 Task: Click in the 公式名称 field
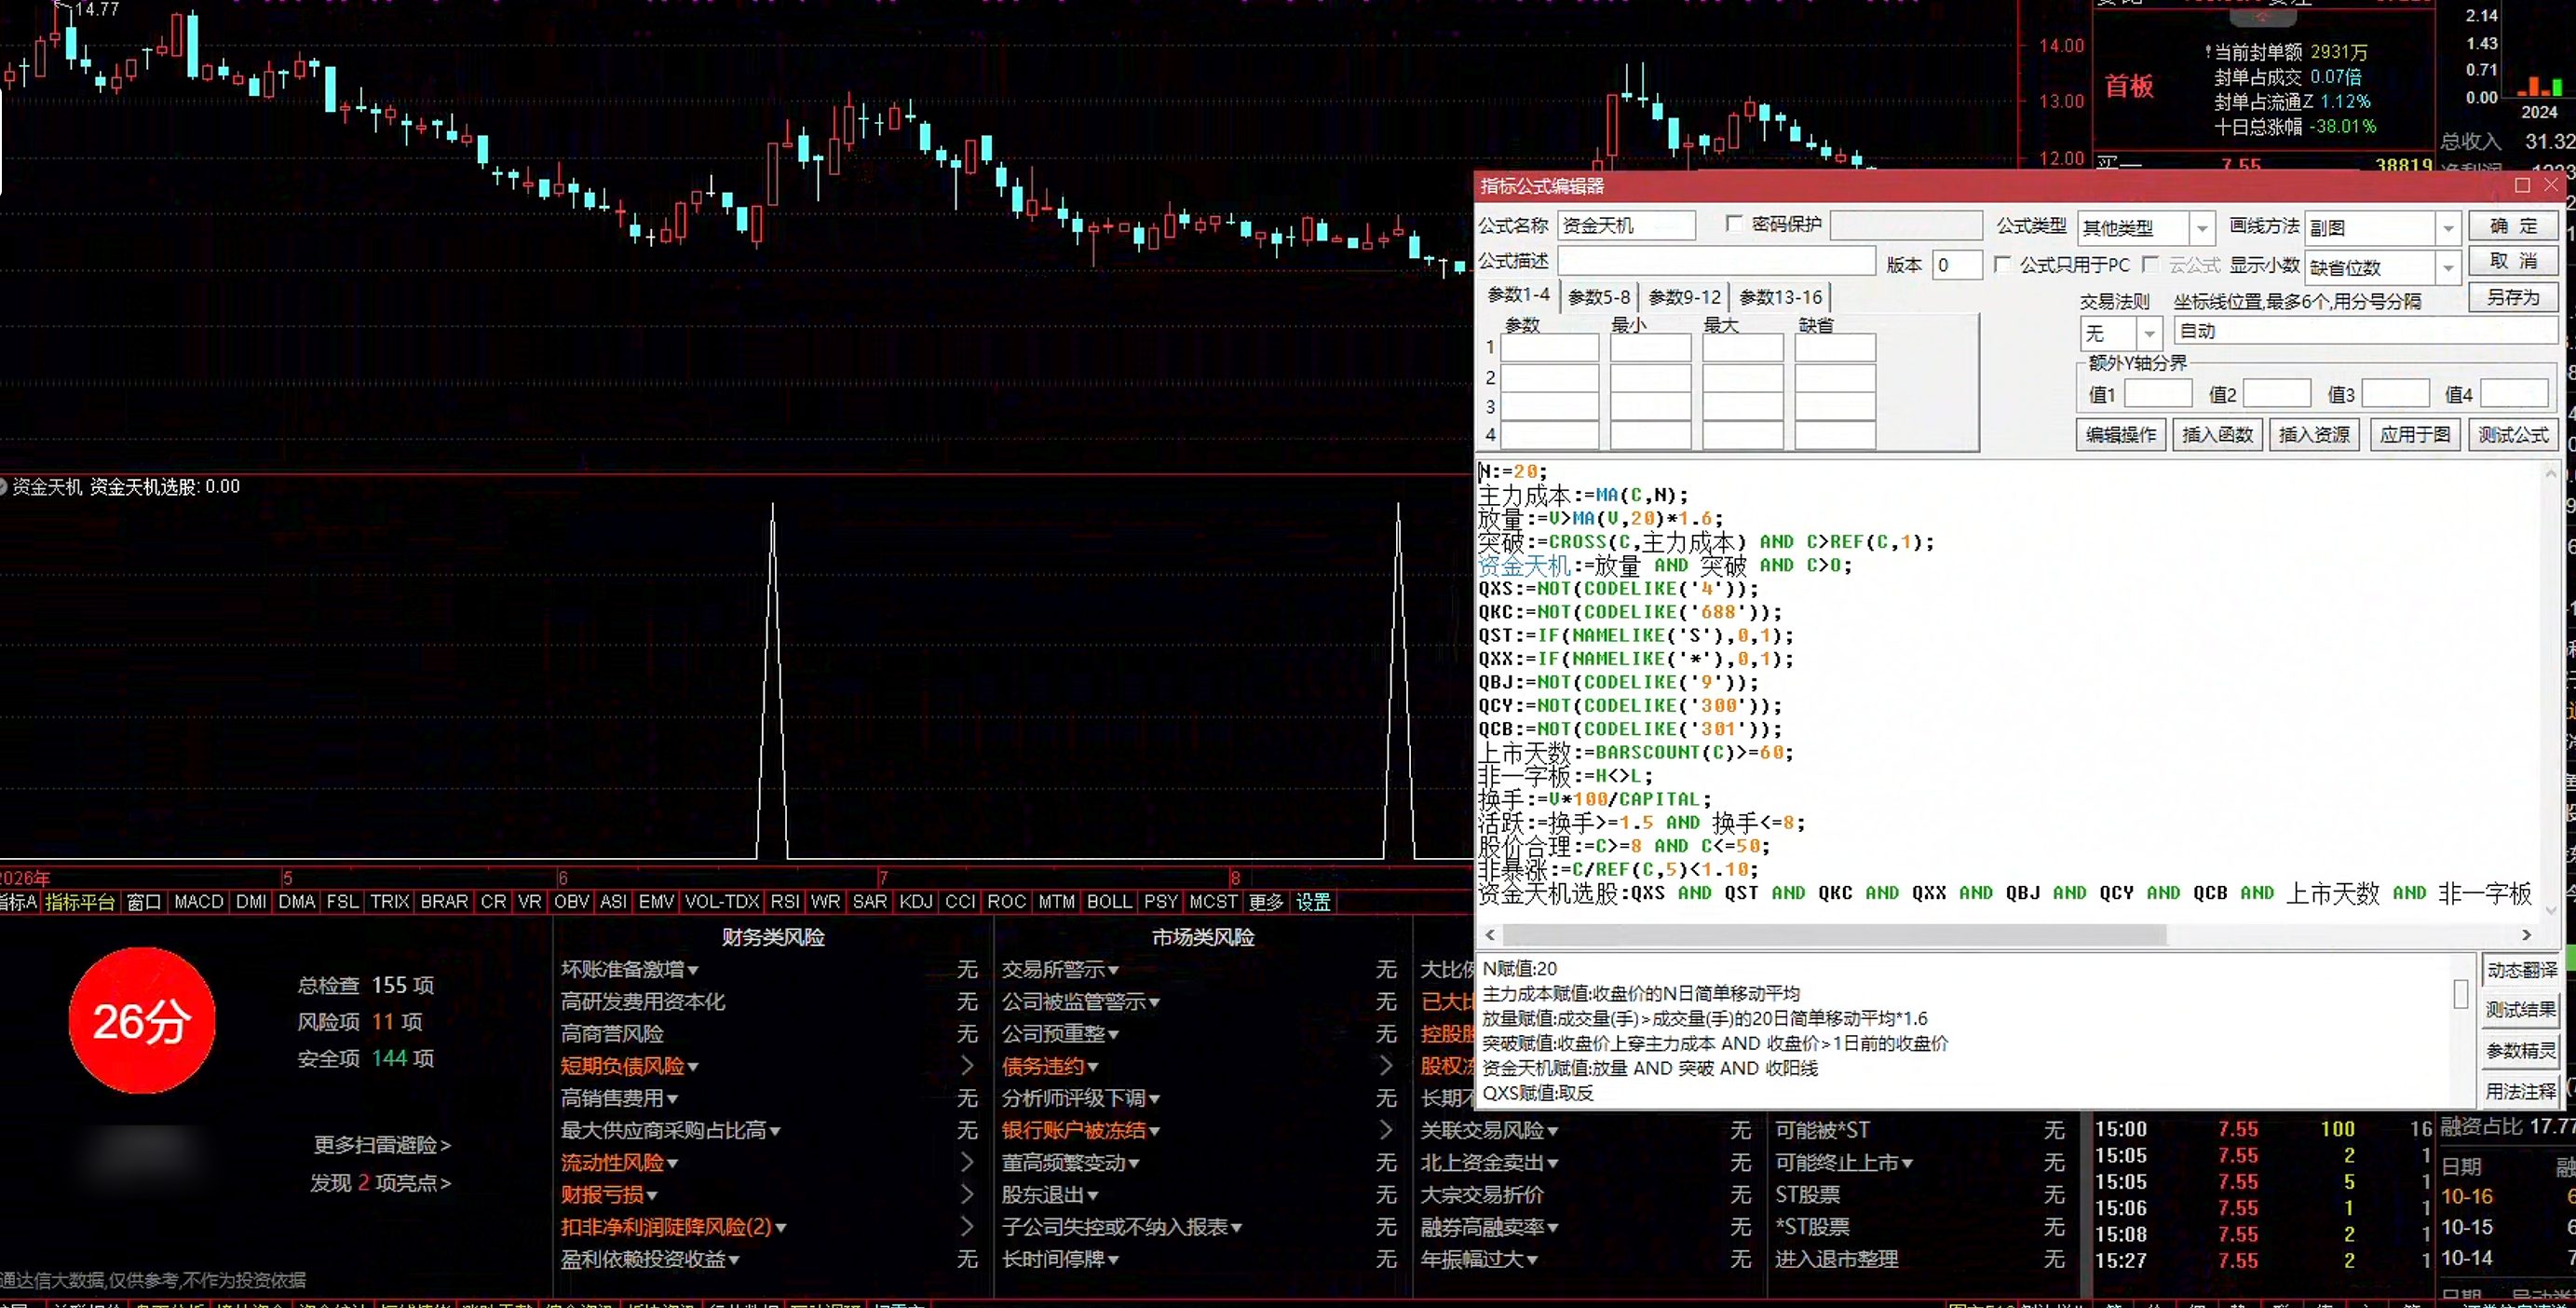tap(1626, 226)
